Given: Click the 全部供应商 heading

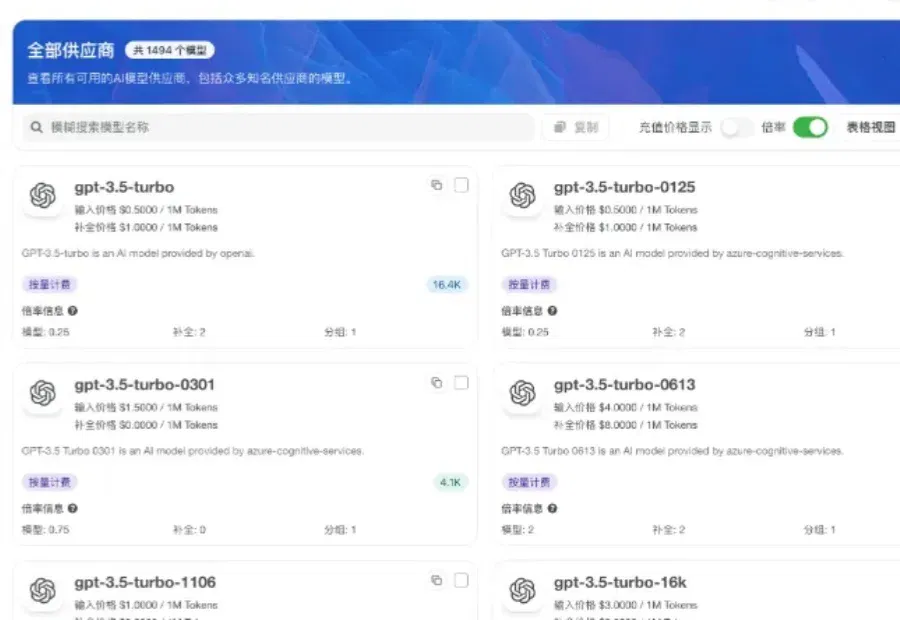Looking at the screenshot, I should pyautogui.click(x=71, y=51).
